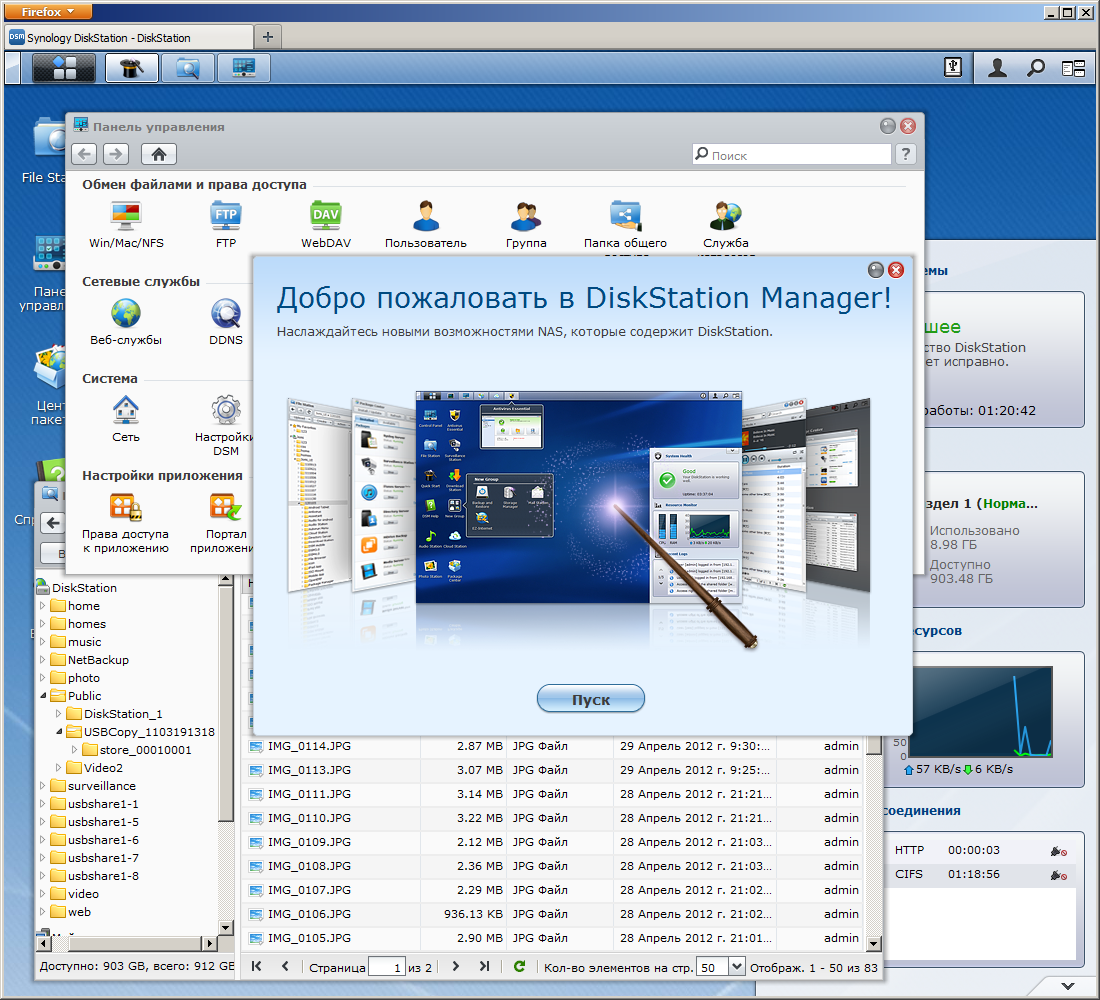Click the Пуск button in the welcome dialog
The image size is (1100, 1000).
click(590, 699)
